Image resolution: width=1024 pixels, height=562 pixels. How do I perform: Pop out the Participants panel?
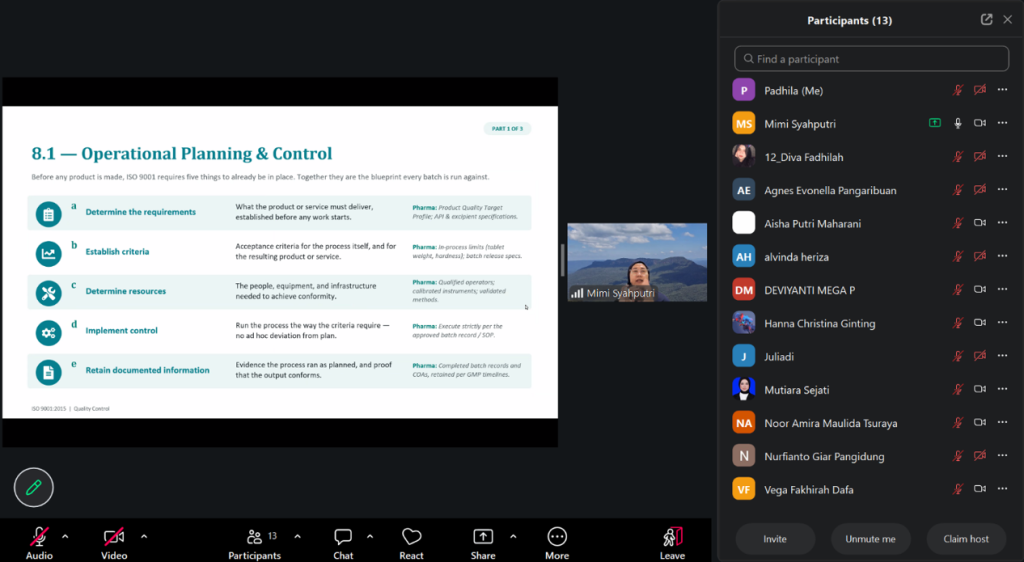[986, 20]
